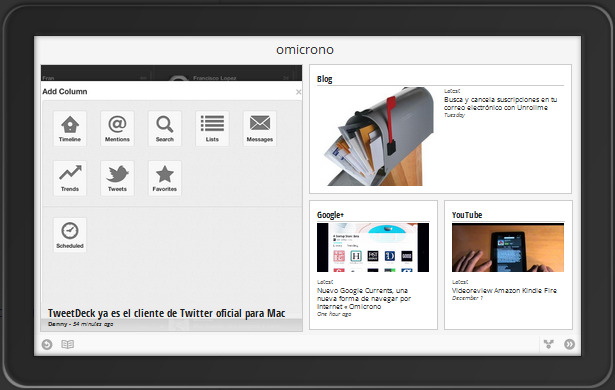Open the Google+ post thumbnail
This screenshot has height=390, width=615.
tap(373, 248)
